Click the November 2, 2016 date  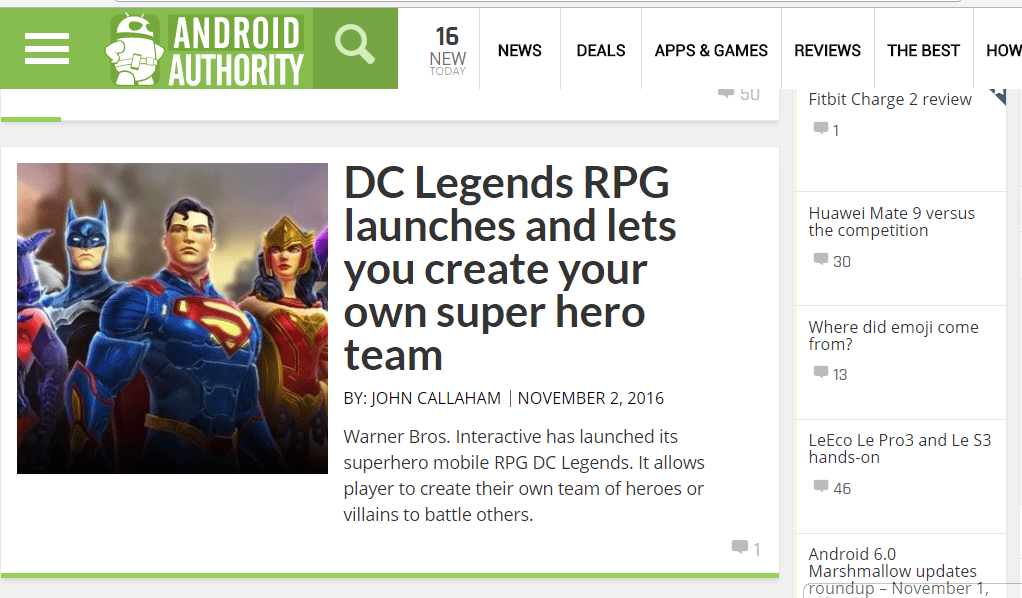pyautogui.click(x=591, y=398)
